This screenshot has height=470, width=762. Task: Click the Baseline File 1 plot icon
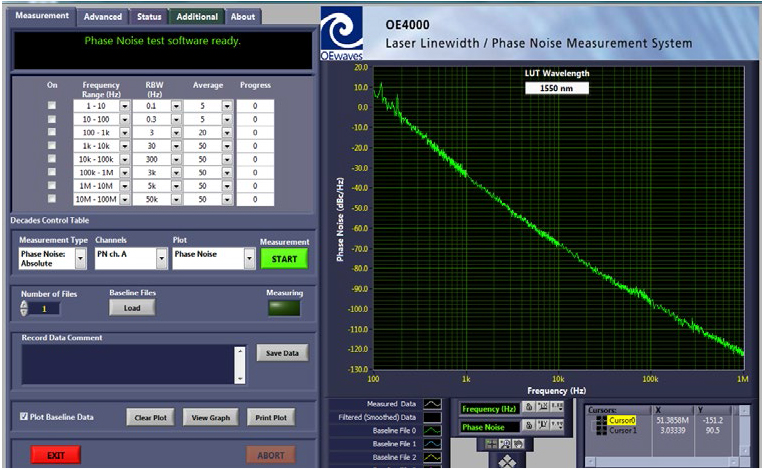[x=432, y=444]
